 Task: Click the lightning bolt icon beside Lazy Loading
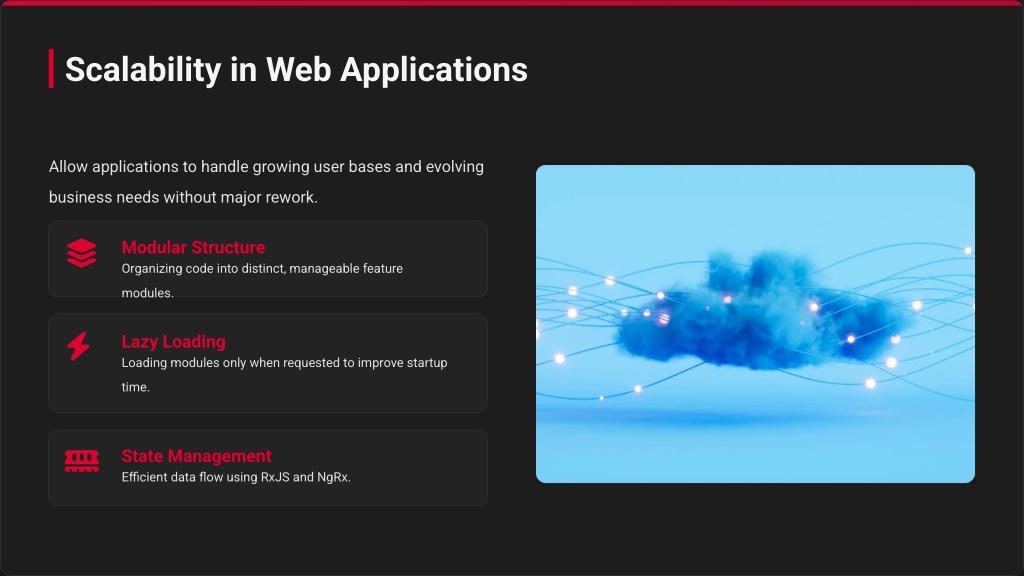click(79, 347)
